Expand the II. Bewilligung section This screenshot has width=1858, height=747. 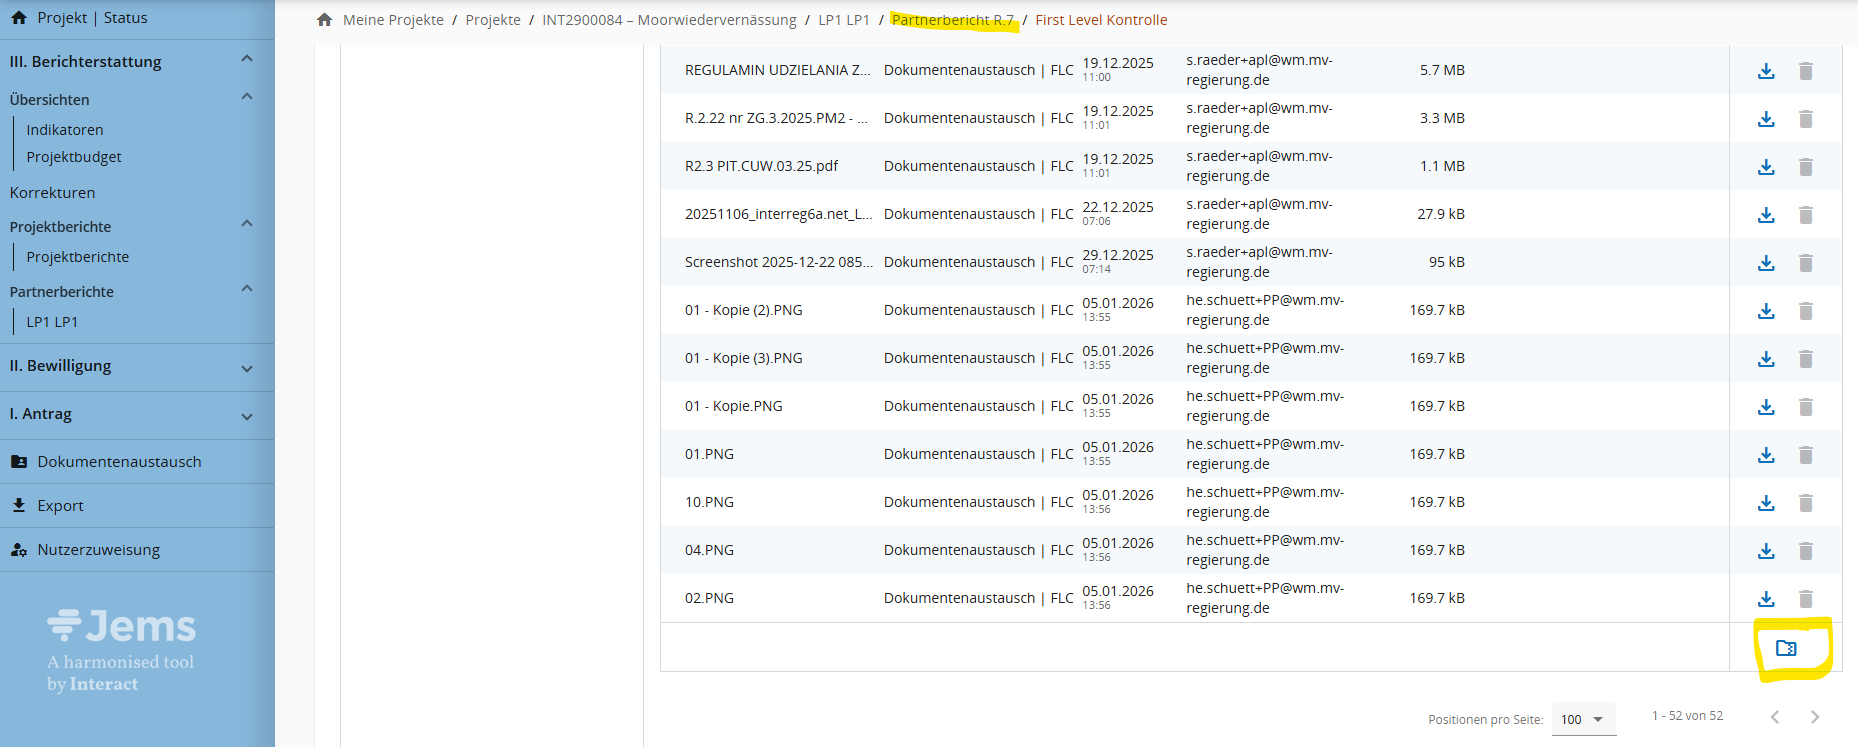point(247,368)
